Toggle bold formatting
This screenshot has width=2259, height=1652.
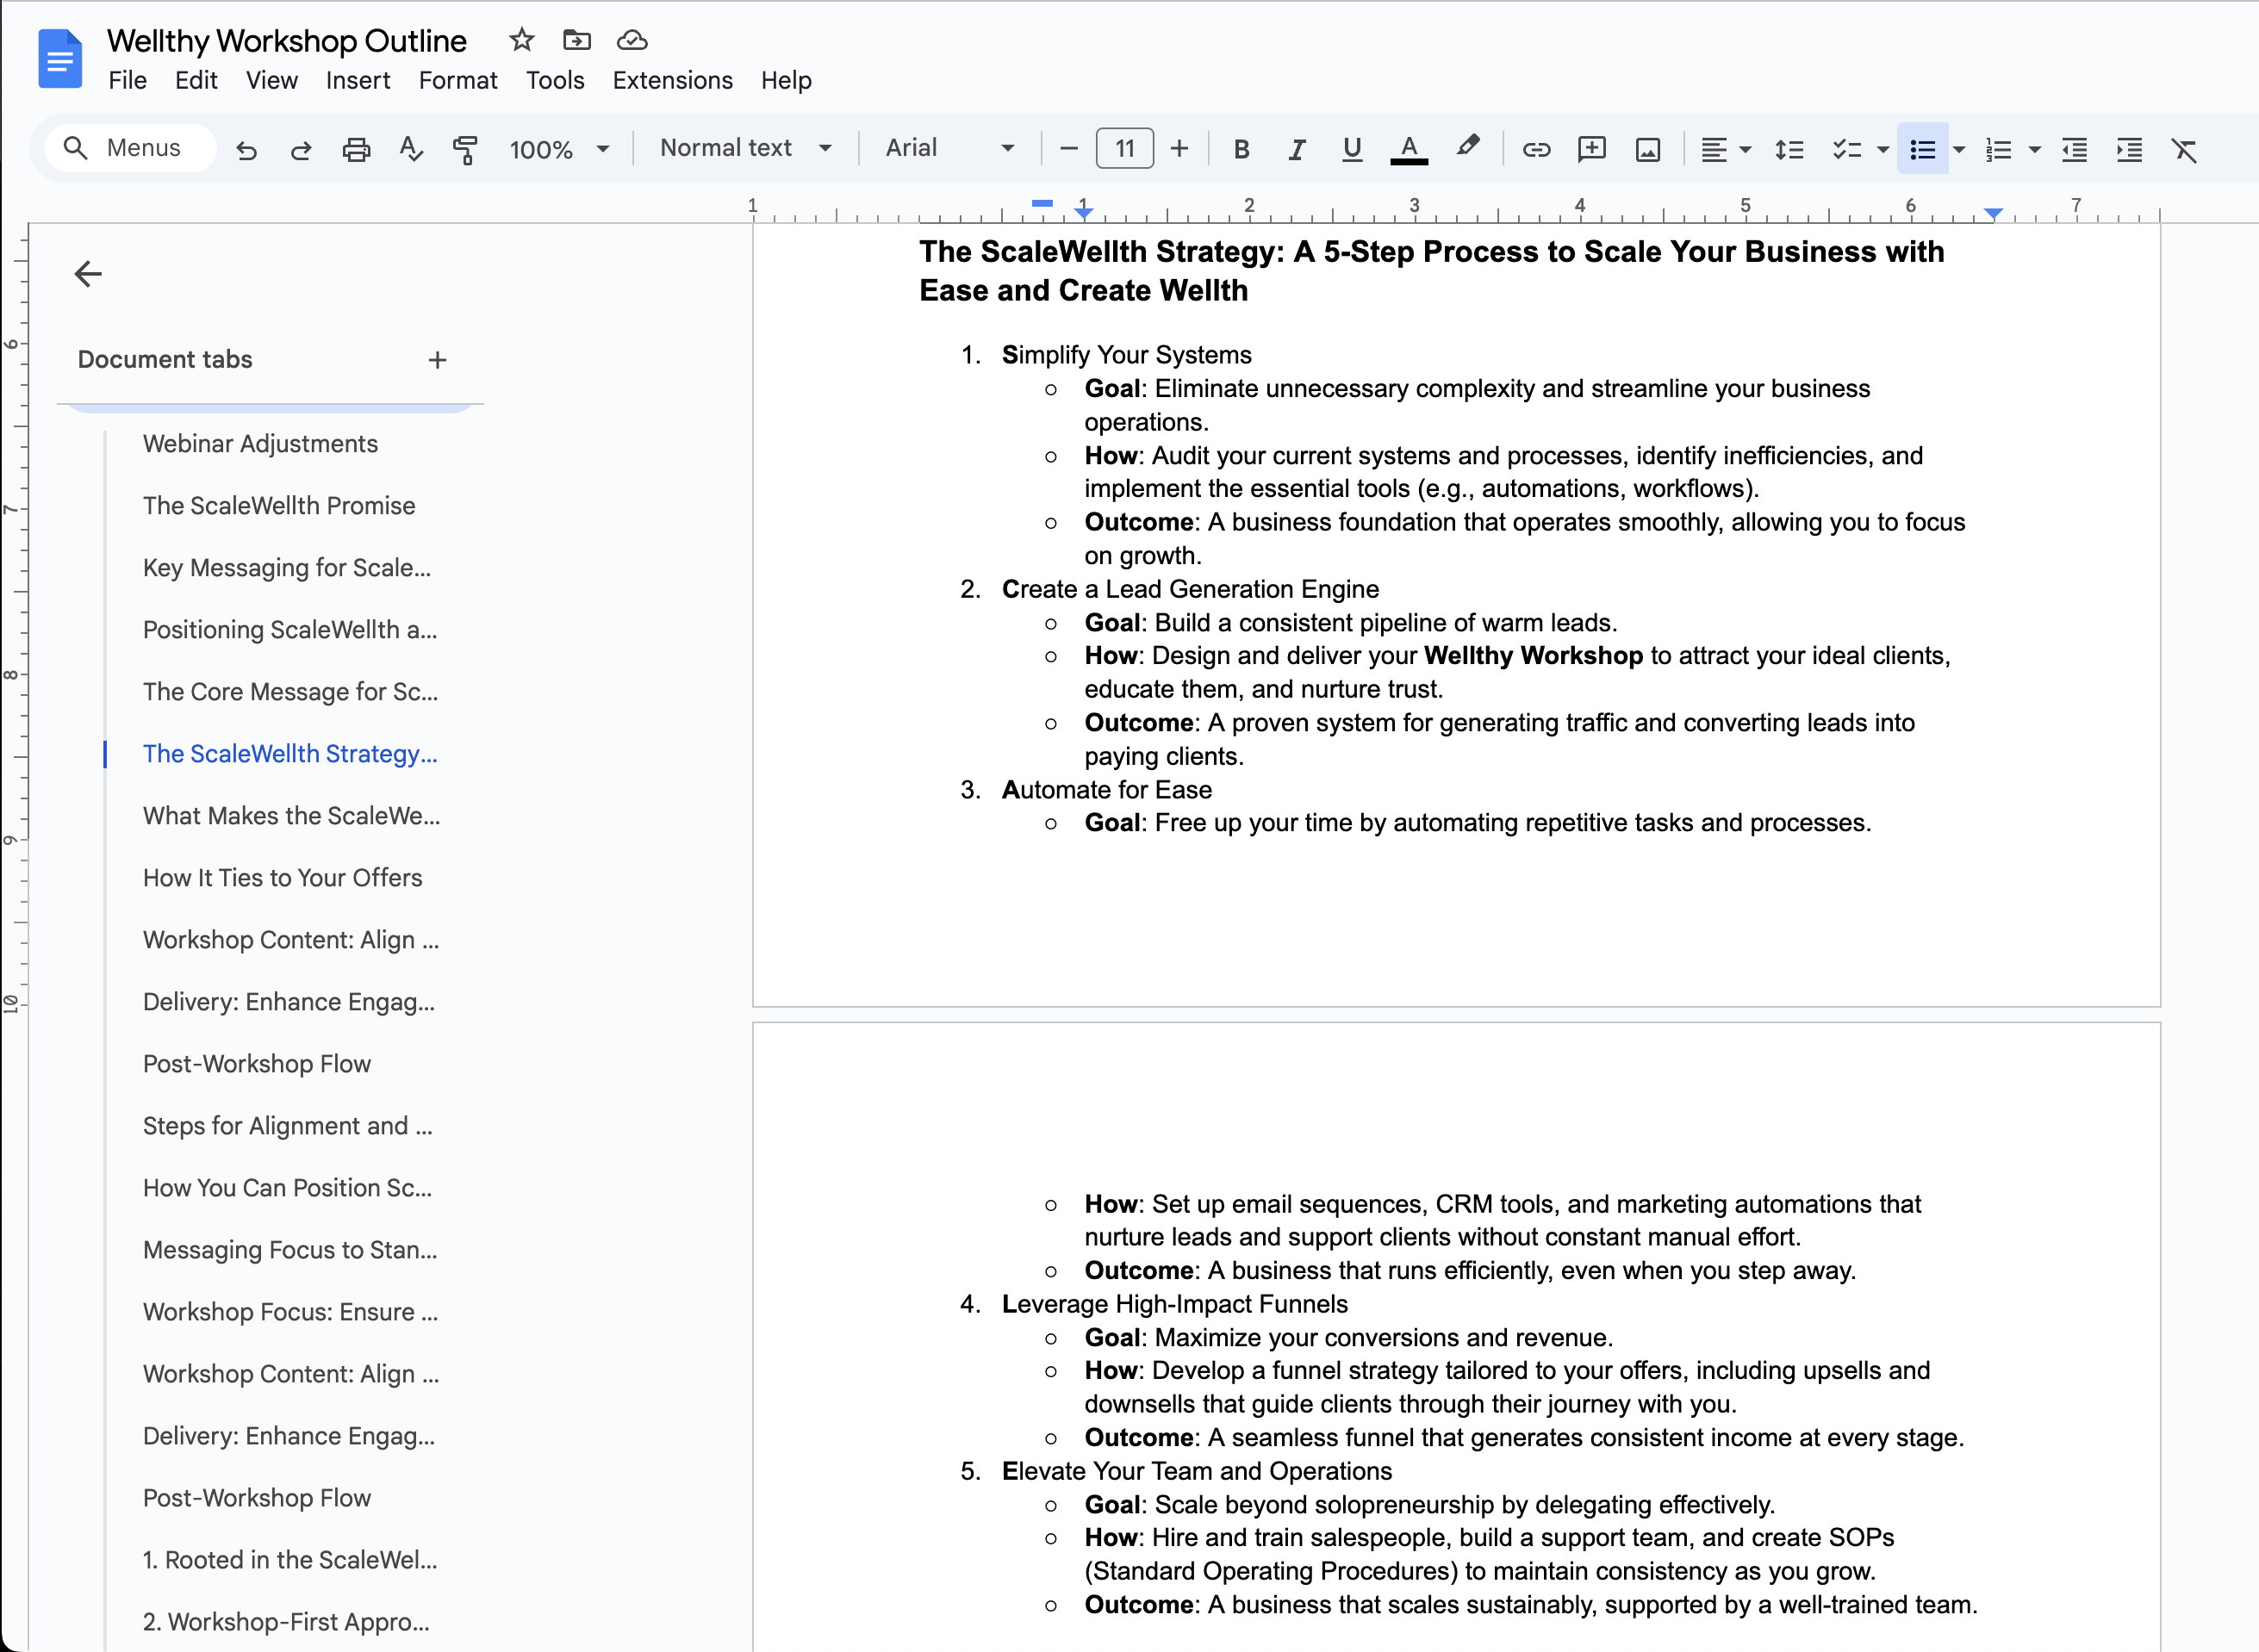pyautogui.click(x=1241, y=150)
